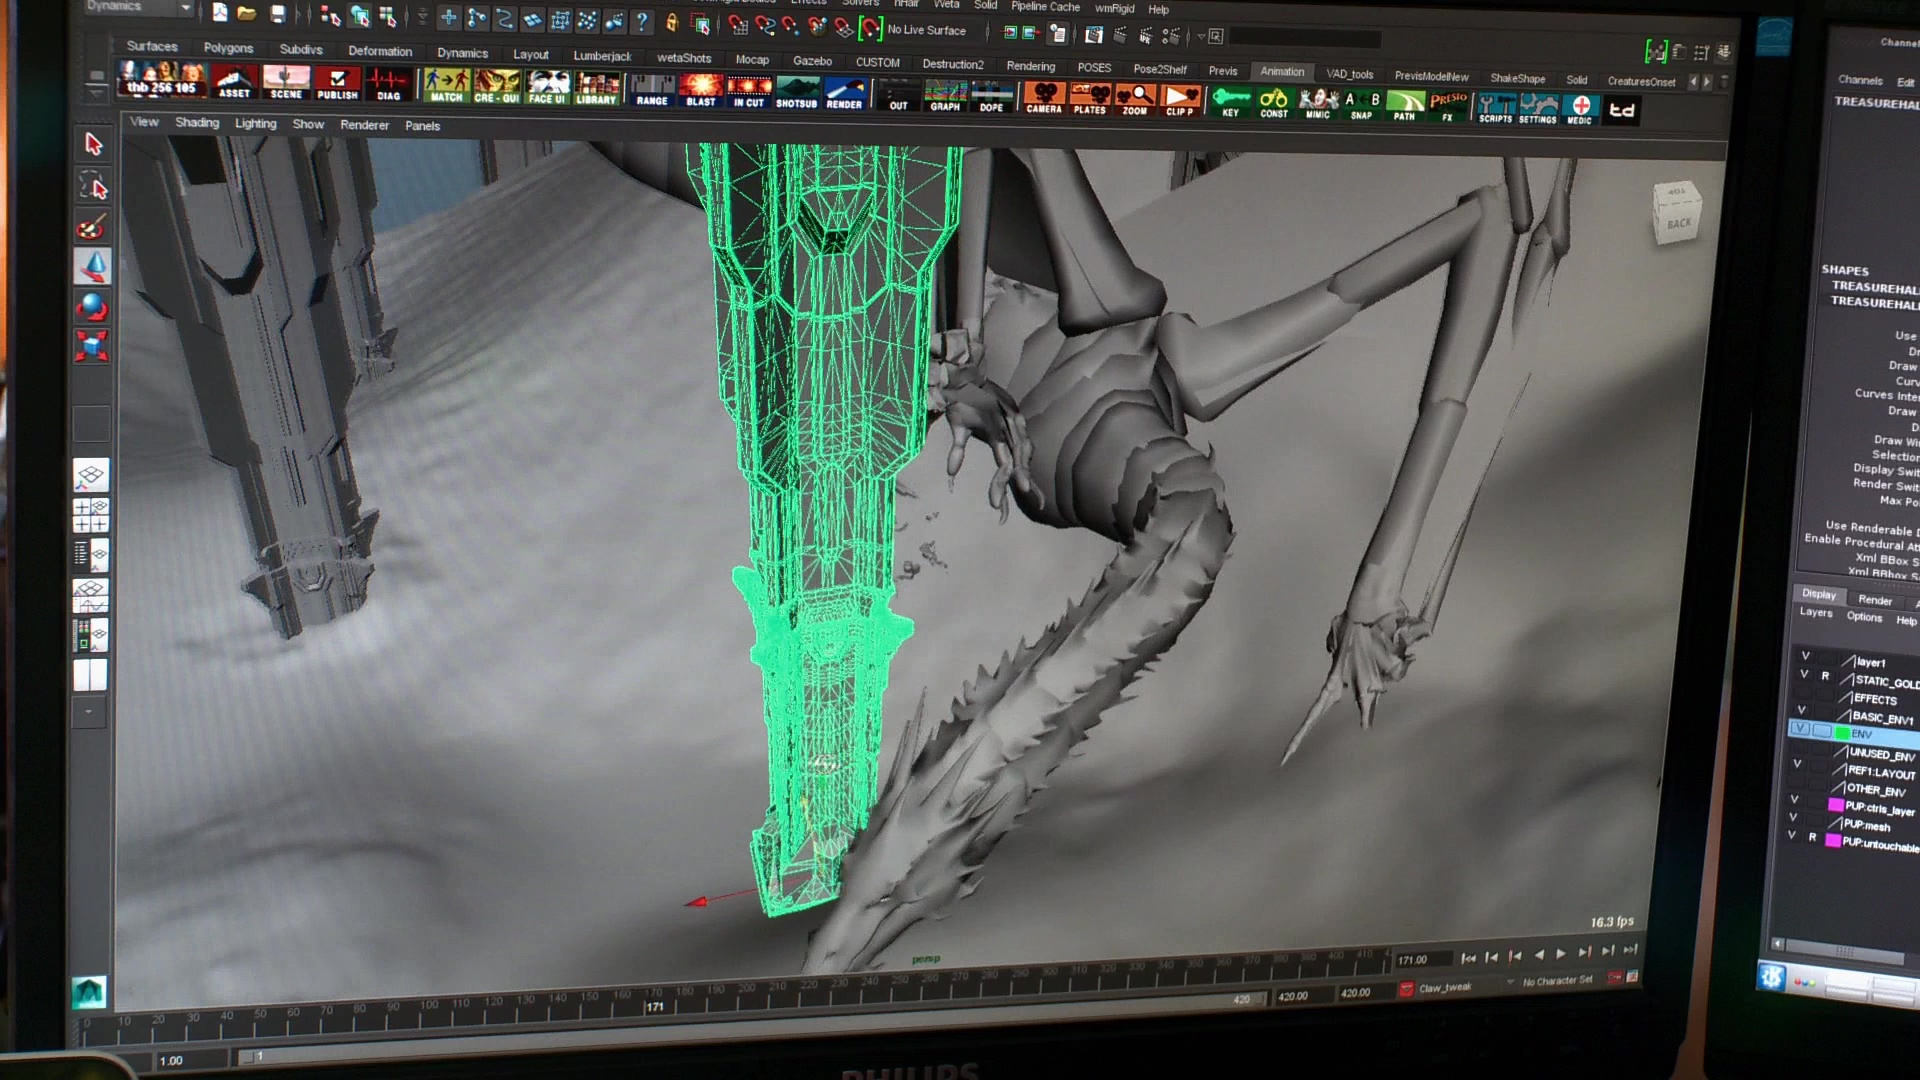Launch the FACE UI shelf tool

coord(547,88)
